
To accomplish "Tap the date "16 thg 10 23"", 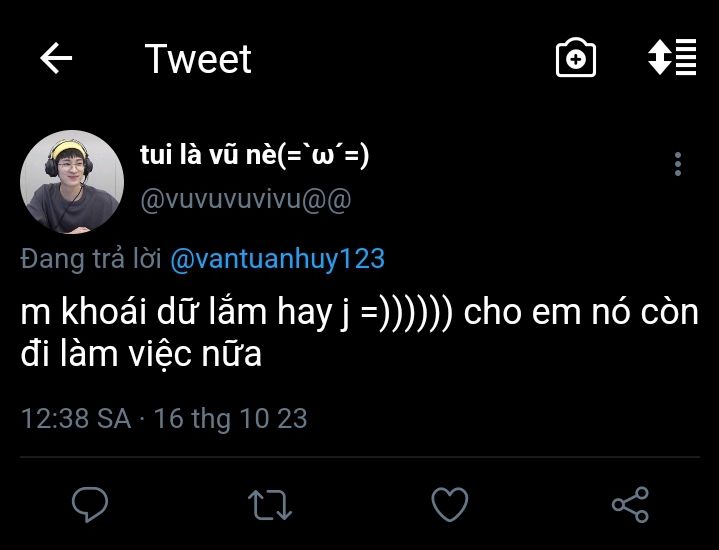I will pyautogui.click(x=230, y=418).
